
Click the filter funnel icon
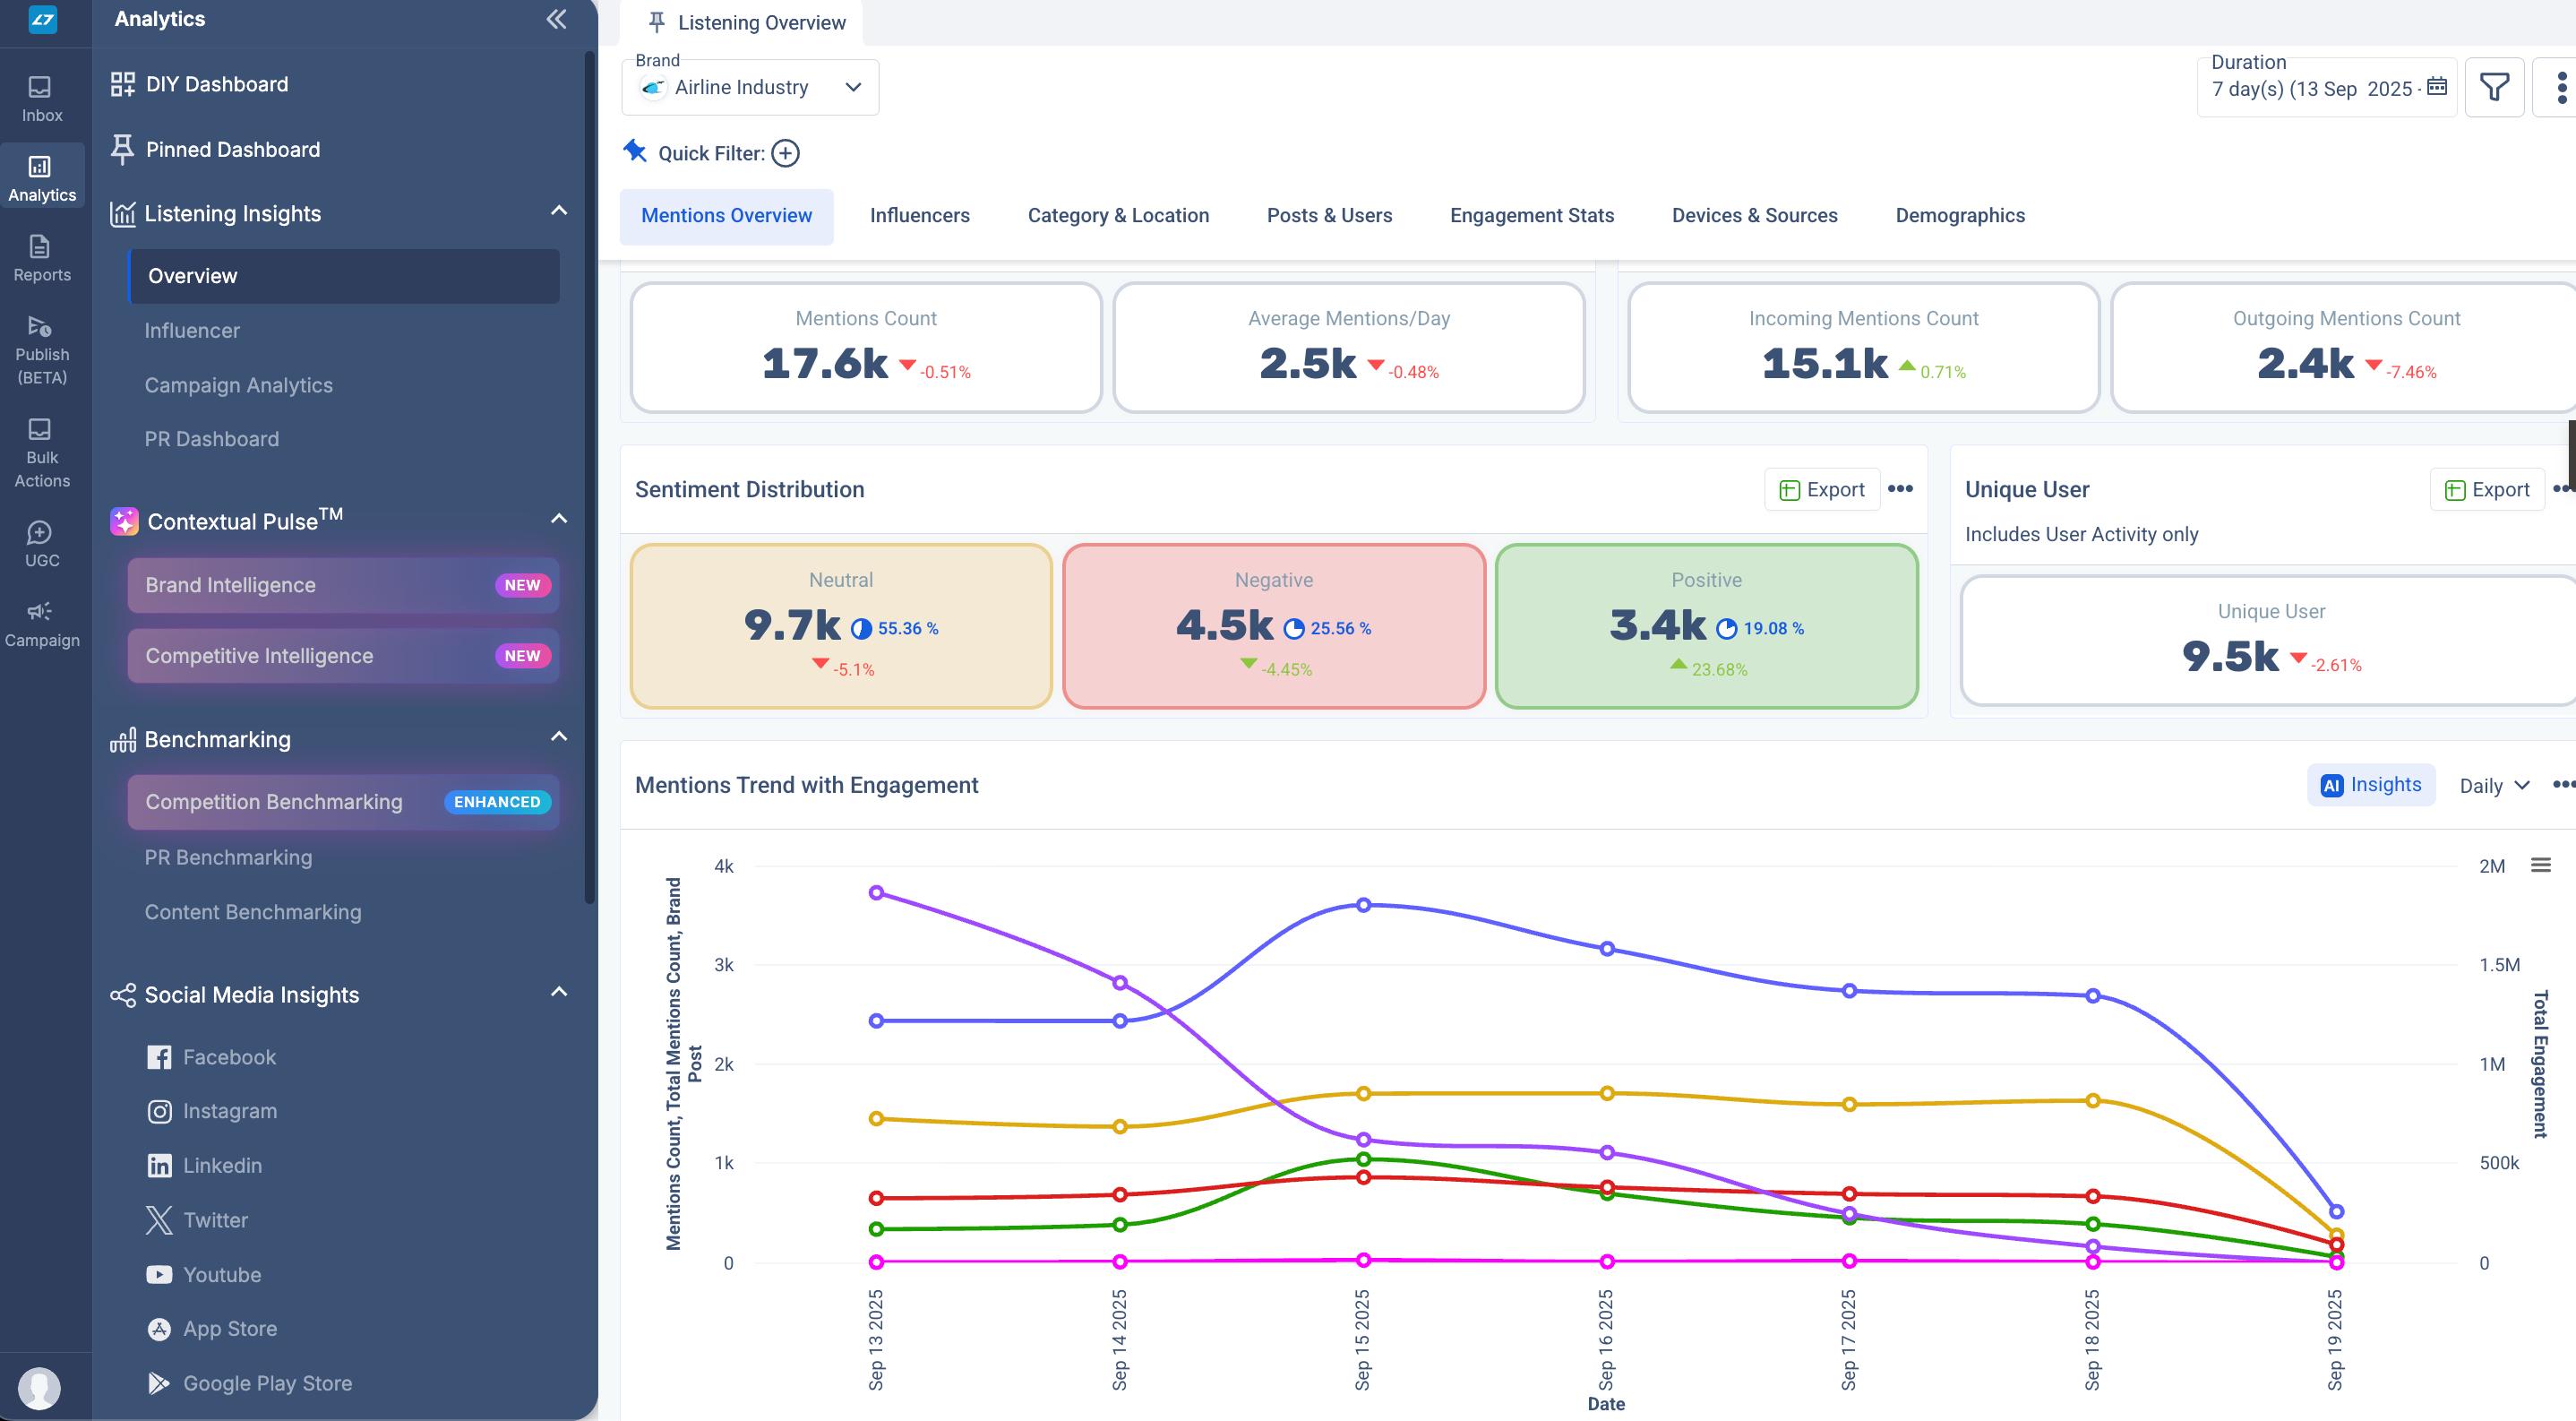2494,88
